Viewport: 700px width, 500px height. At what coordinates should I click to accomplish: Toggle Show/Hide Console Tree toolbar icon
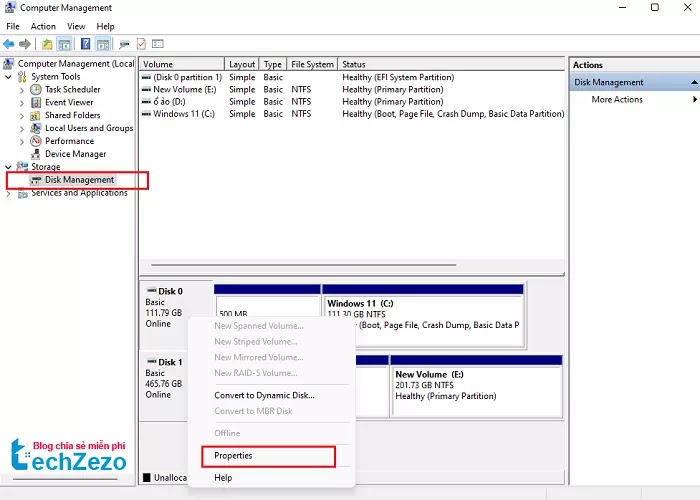[64, 44]
